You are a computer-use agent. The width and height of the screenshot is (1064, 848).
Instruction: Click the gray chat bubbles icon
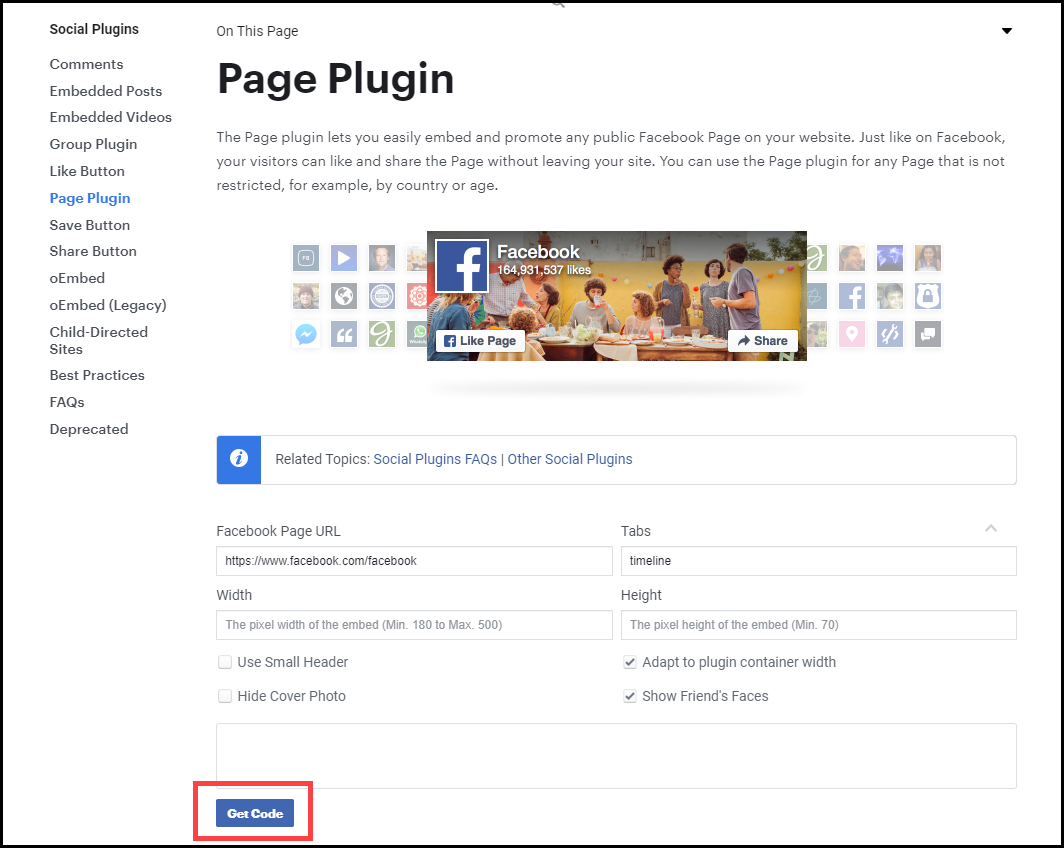tap(928, 334)
